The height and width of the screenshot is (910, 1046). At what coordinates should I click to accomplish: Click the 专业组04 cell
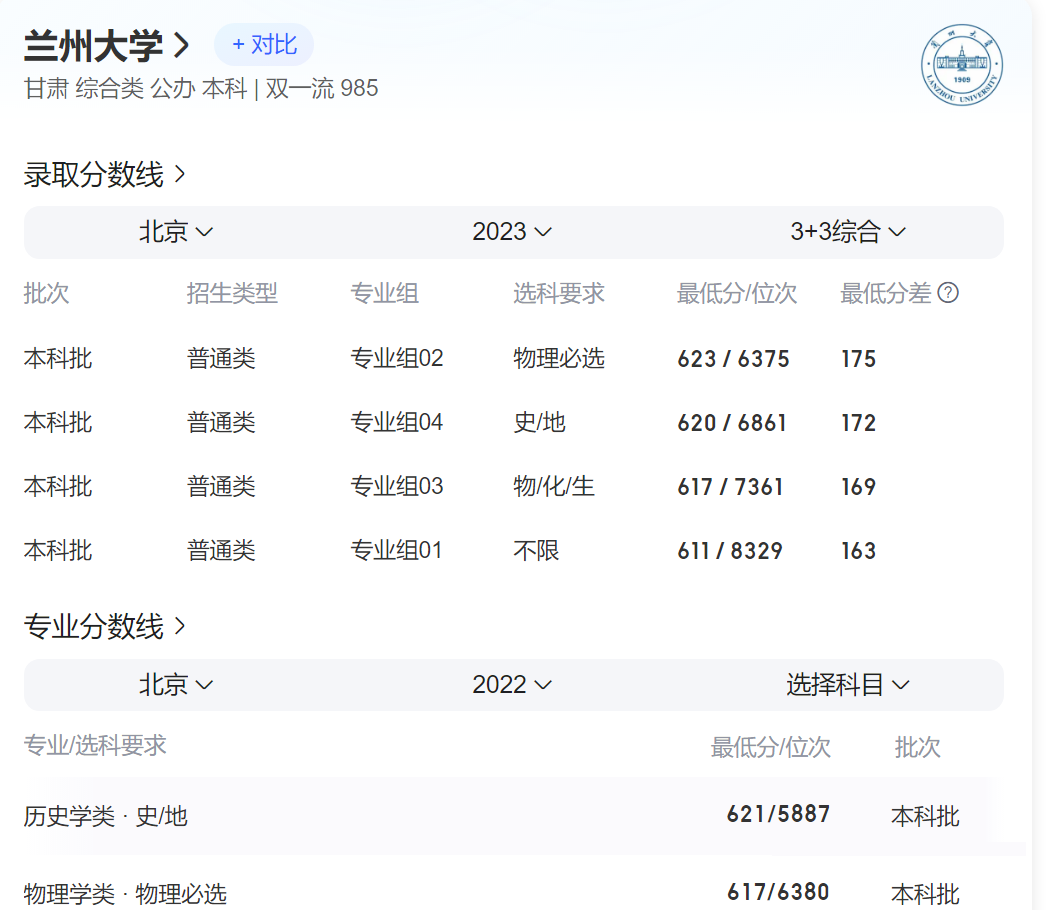pyautogui.click(x=397, y=422)
